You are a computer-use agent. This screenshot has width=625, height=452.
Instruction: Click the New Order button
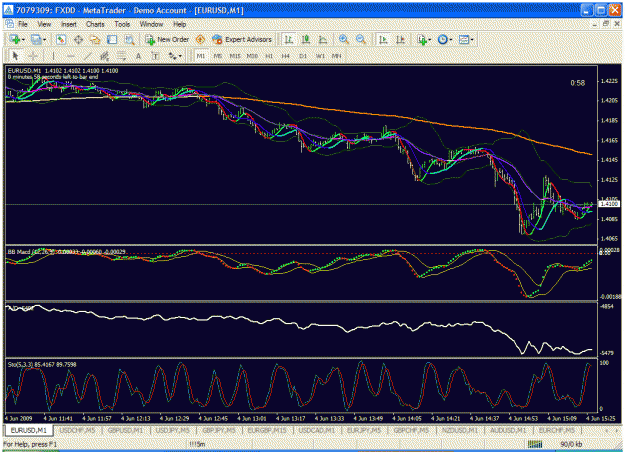point(167,39)
